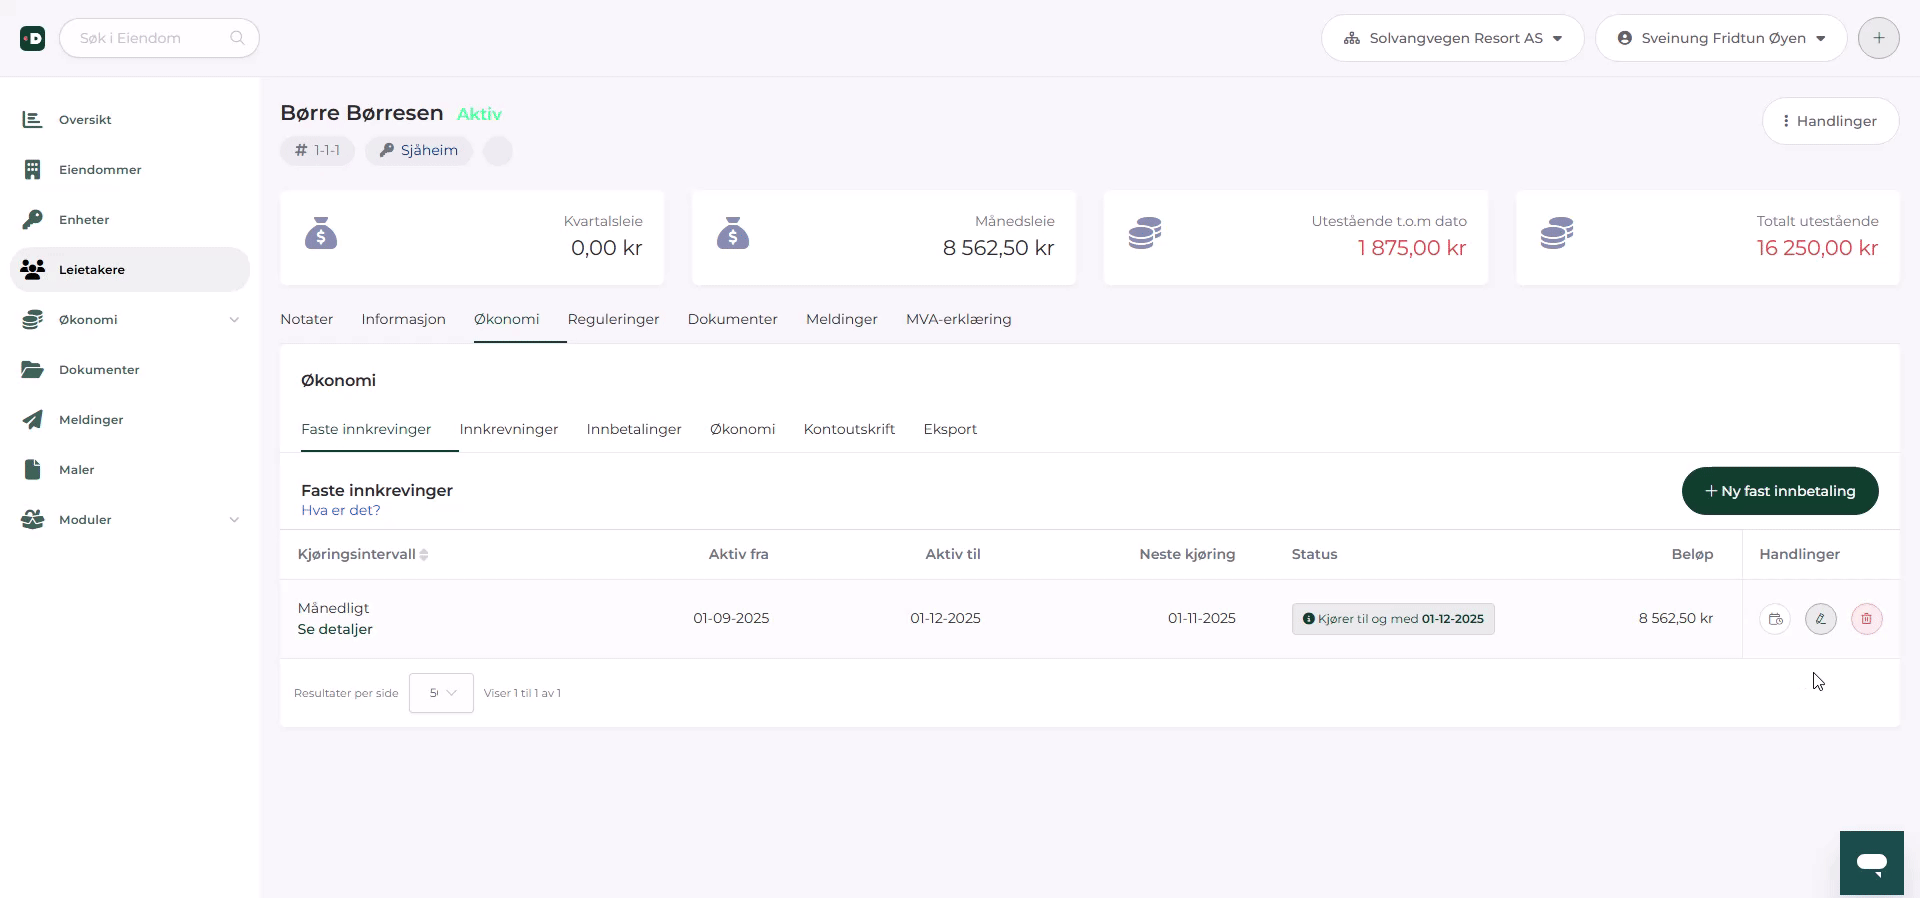Select the Kontoutskrift sub-tab
The height and width of the screenshot is (898, 1920).
click(x=849, y=429)
